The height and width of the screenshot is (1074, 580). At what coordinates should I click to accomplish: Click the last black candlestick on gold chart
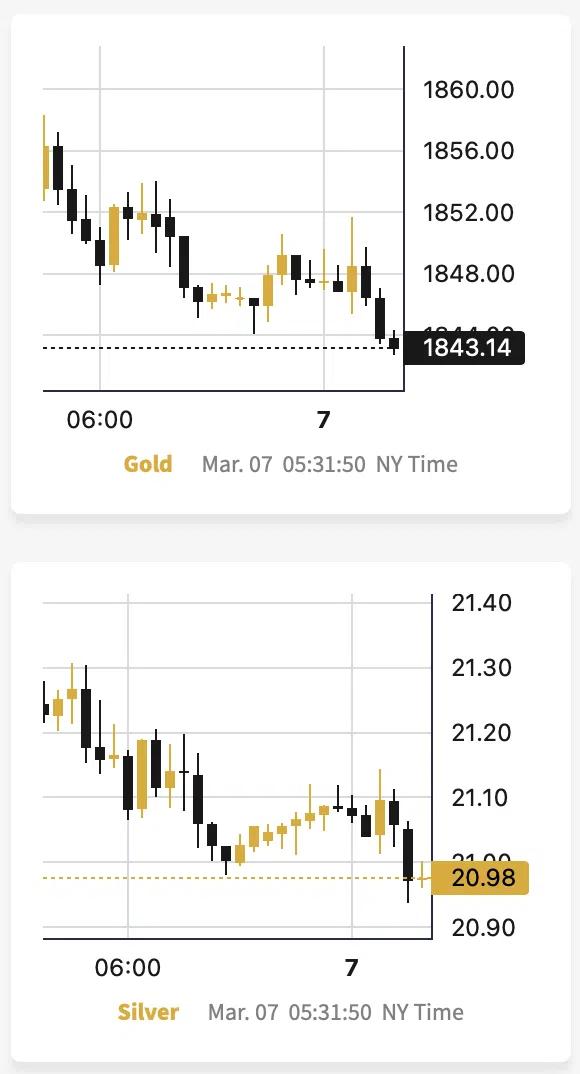pyautogui.click(x=394, y=342)
